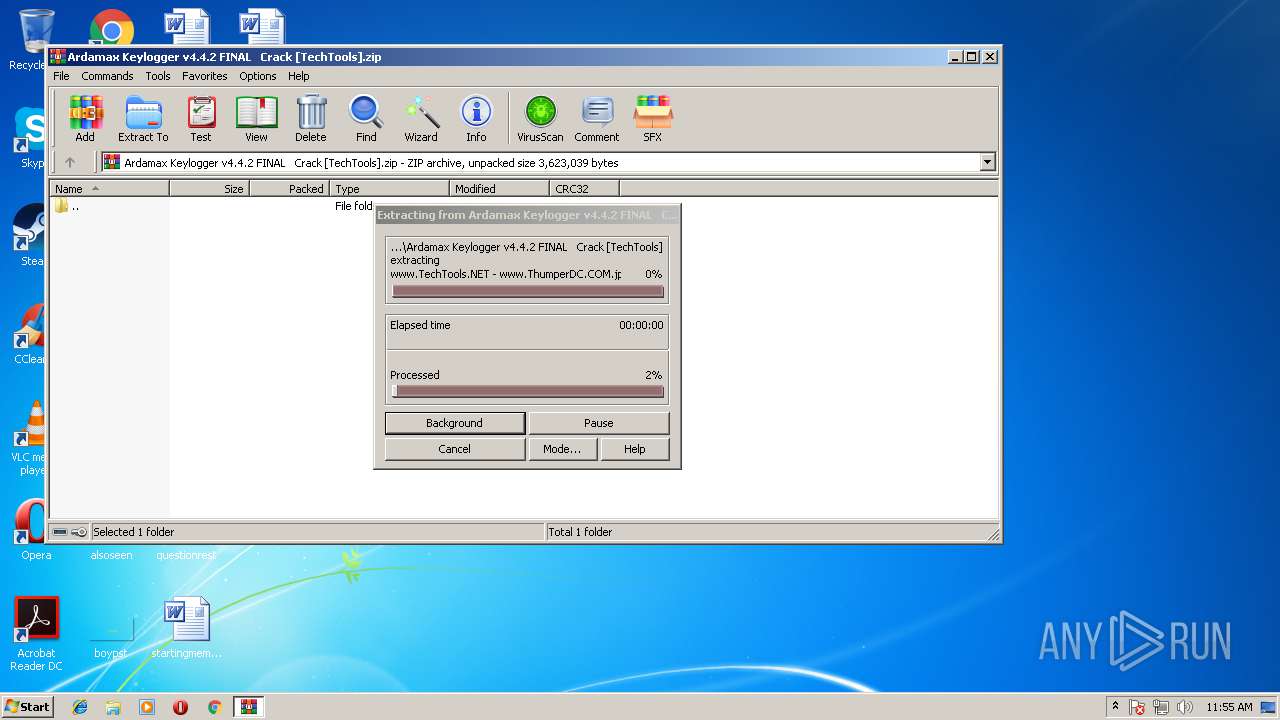Sort by the Type column header
1280x720 pixels.
point(389,188)
